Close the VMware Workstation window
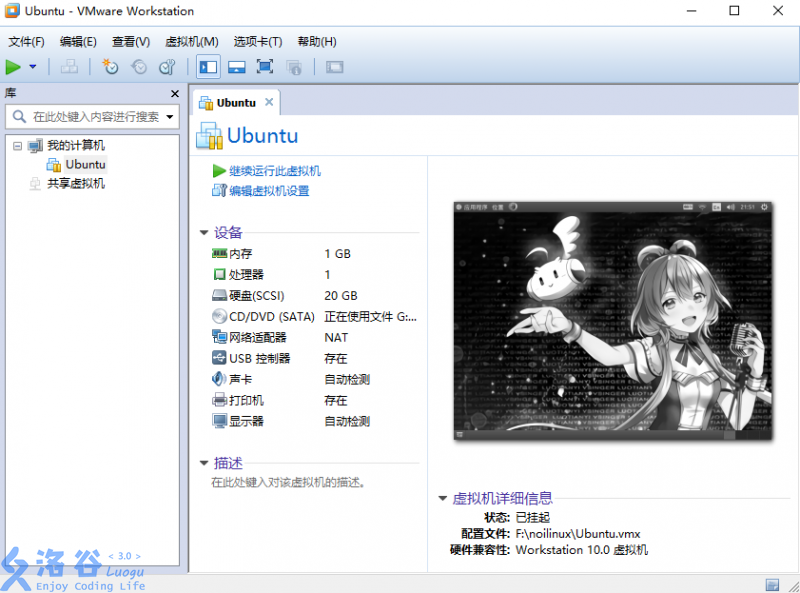The image size is (800, 593). [778, 11]
